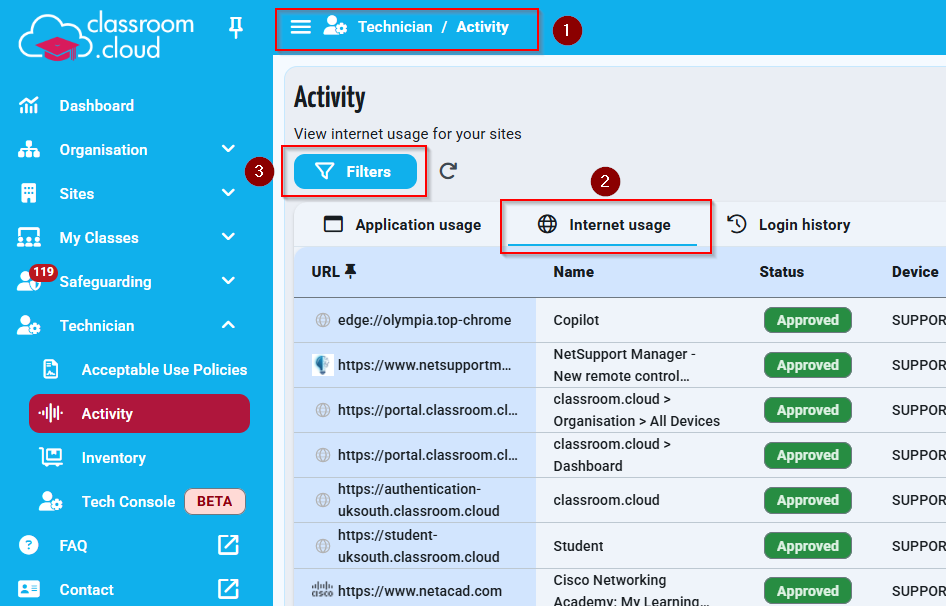The height and width of the screenshot is (606, 946).
Task: Click globe icon on edge://olympia.top-chrome row
Action: (x=323, y=320)
